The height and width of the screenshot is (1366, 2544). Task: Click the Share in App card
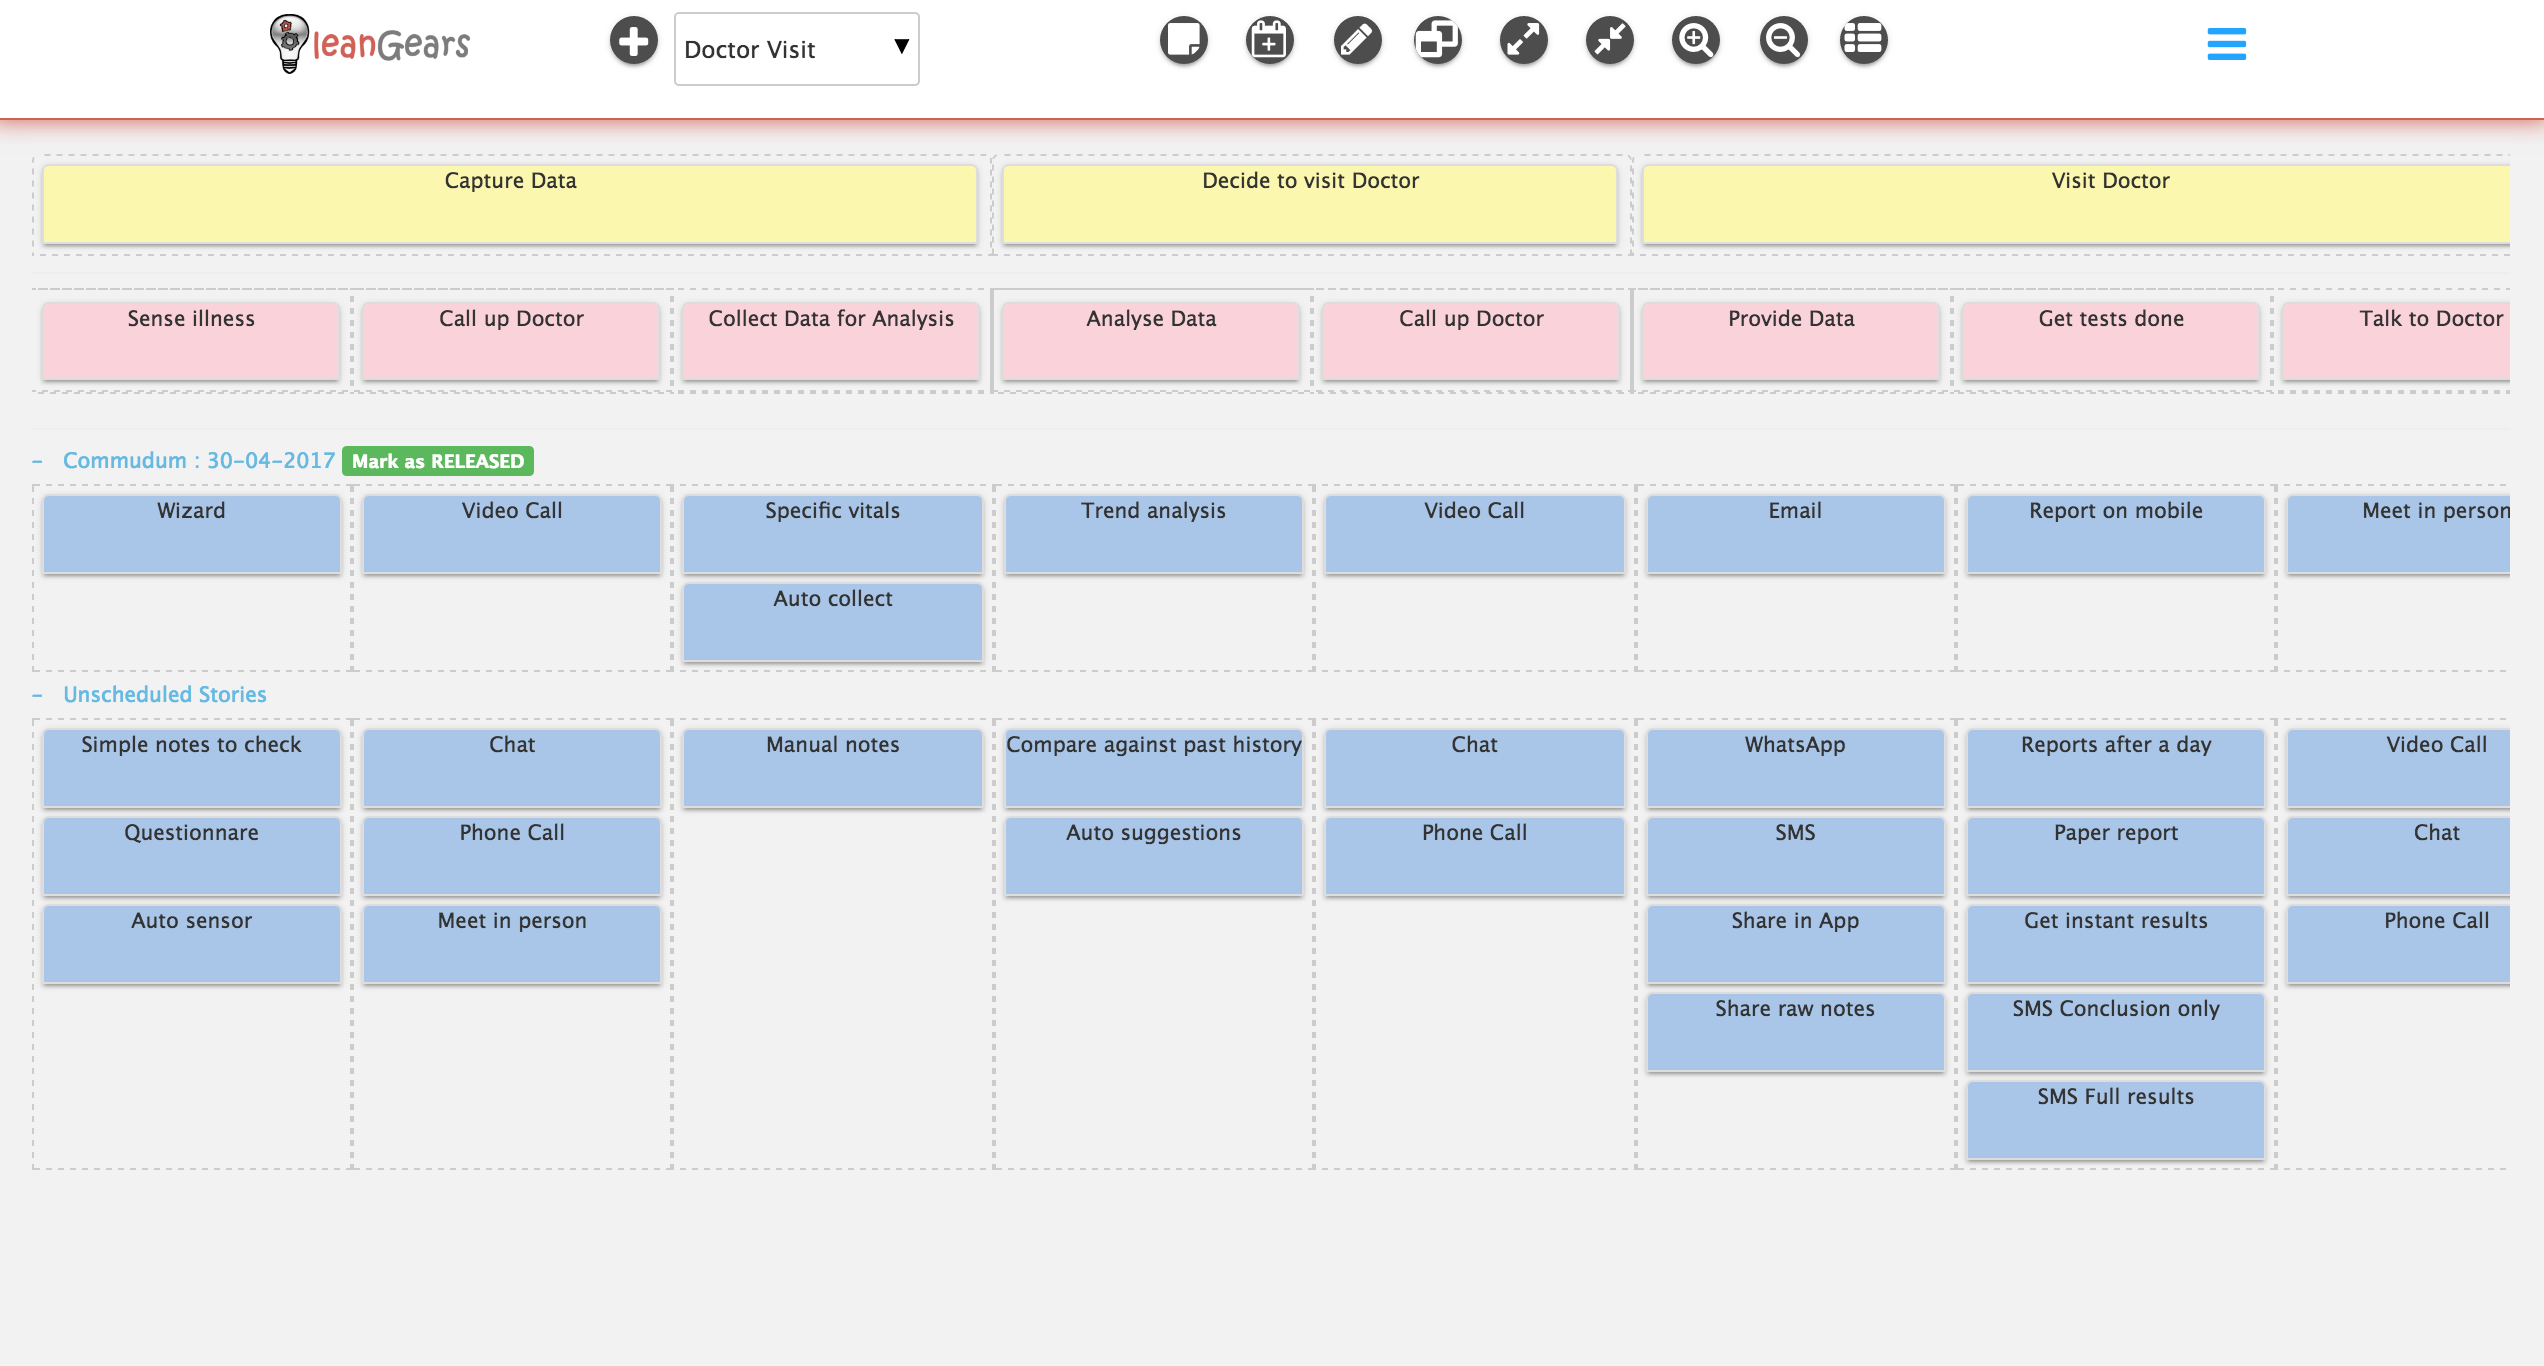coord(1796,944)
